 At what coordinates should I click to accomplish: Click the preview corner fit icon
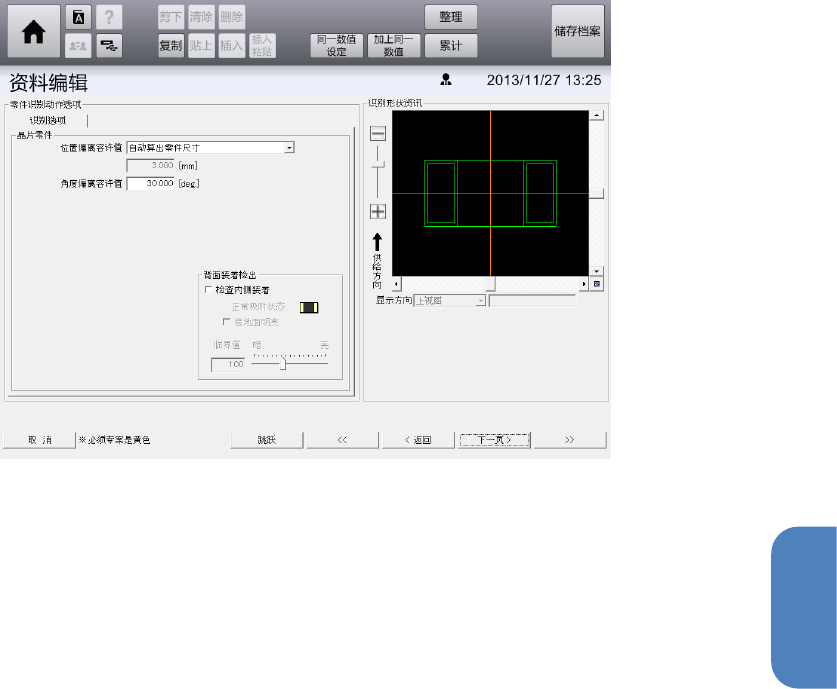tap(597, 284)
